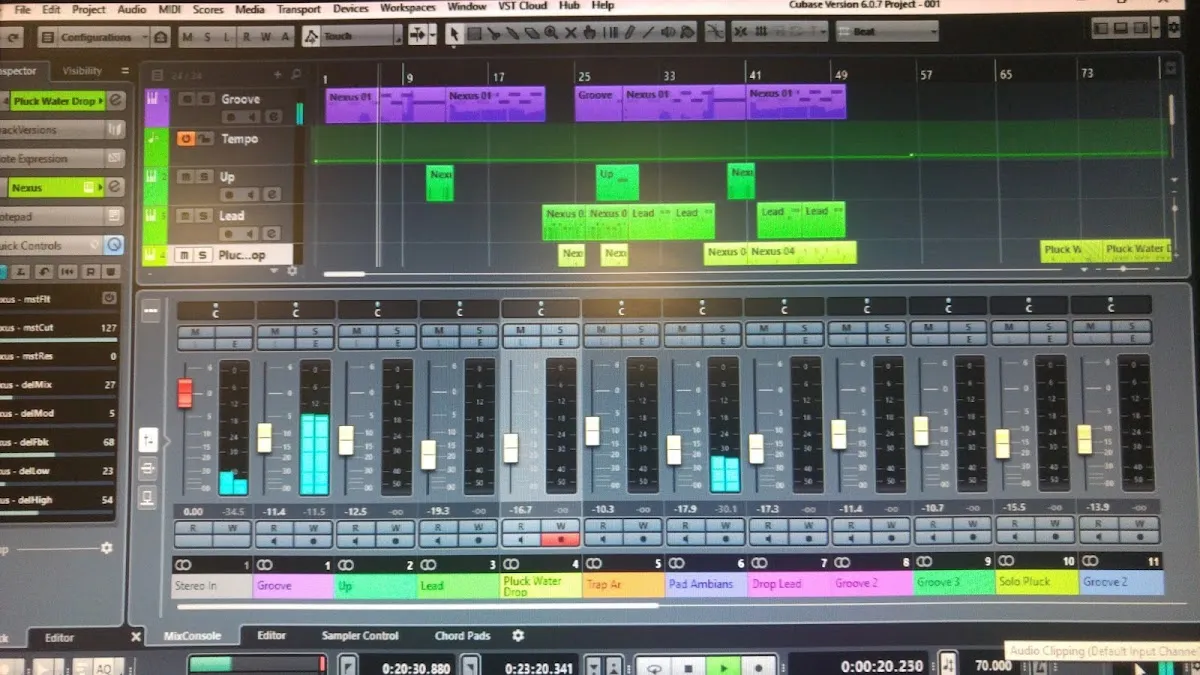
Task: Mute the Up track in track list
Action: point(185,177)
